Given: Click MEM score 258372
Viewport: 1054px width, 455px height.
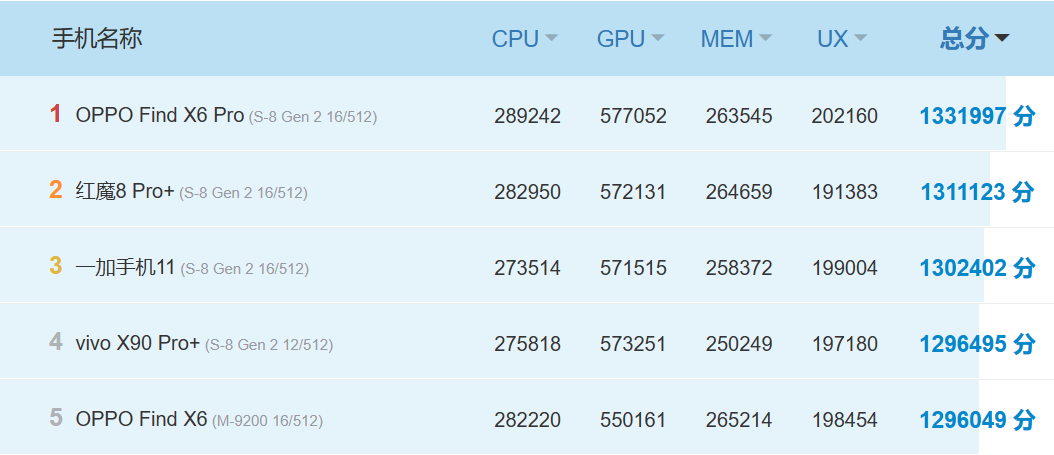Looking at the screenshot, I should [x=739, y=268].
